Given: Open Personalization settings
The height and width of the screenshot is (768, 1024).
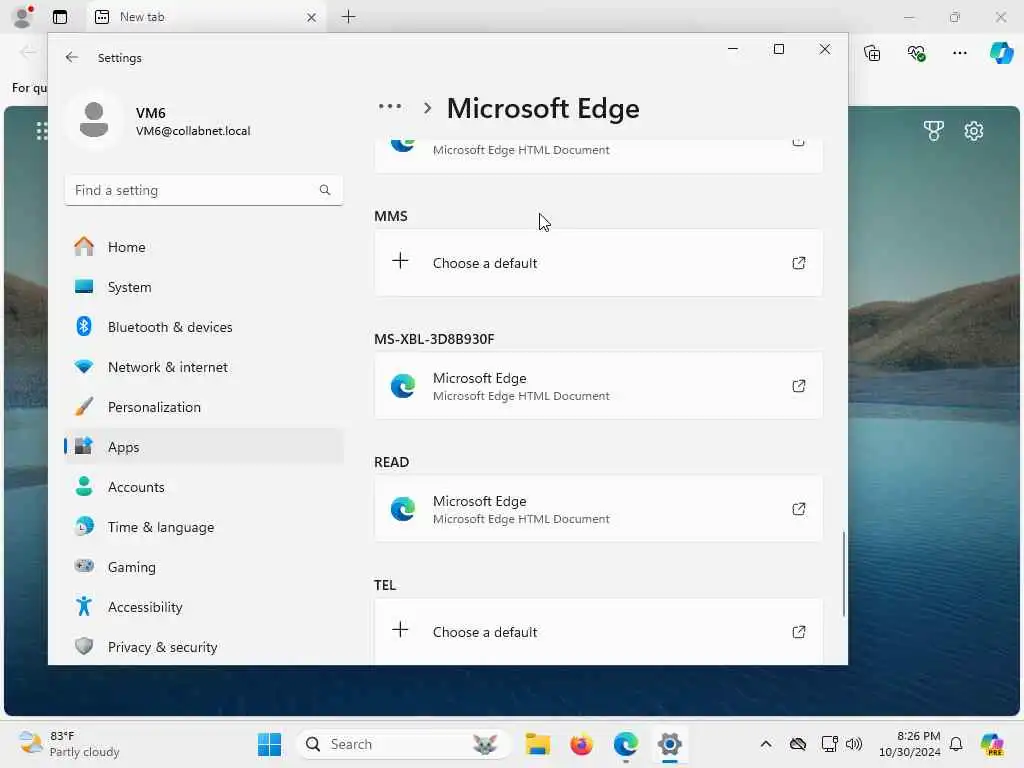Looking at the screenshot, I should pyautogui.click(x=204, y=407).
